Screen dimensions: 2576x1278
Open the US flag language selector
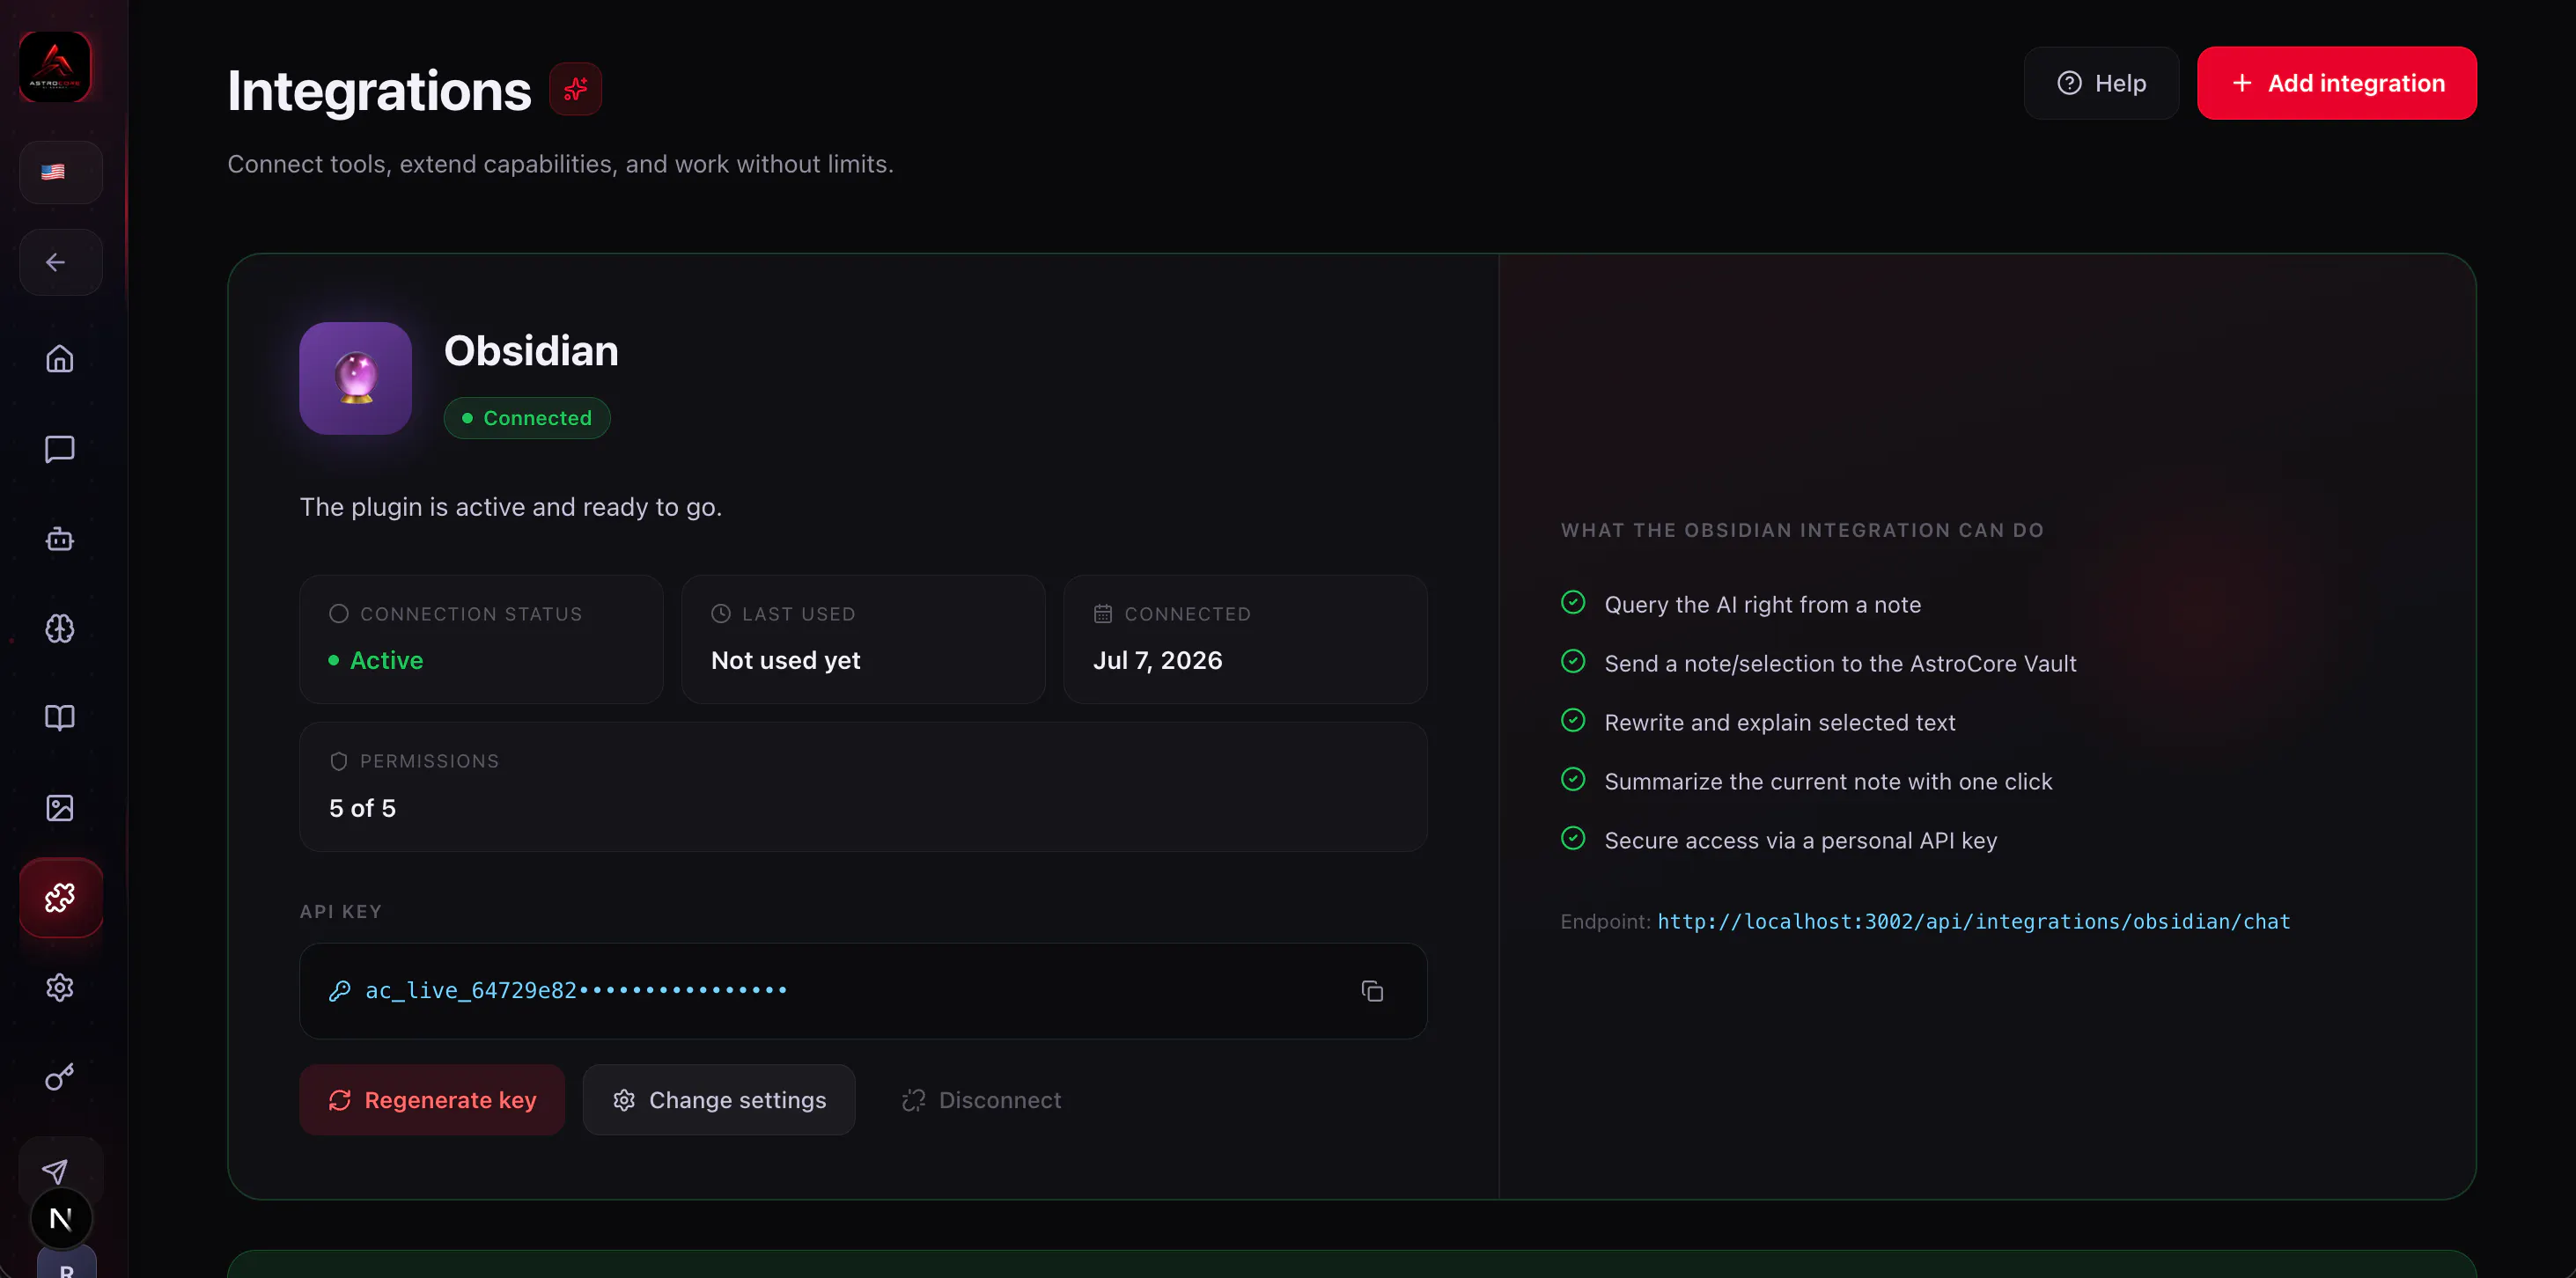click(60, 172)
